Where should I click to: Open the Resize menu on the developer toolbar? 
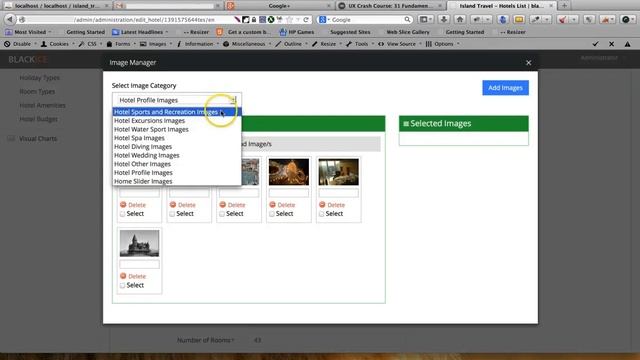tap(327, 44)
